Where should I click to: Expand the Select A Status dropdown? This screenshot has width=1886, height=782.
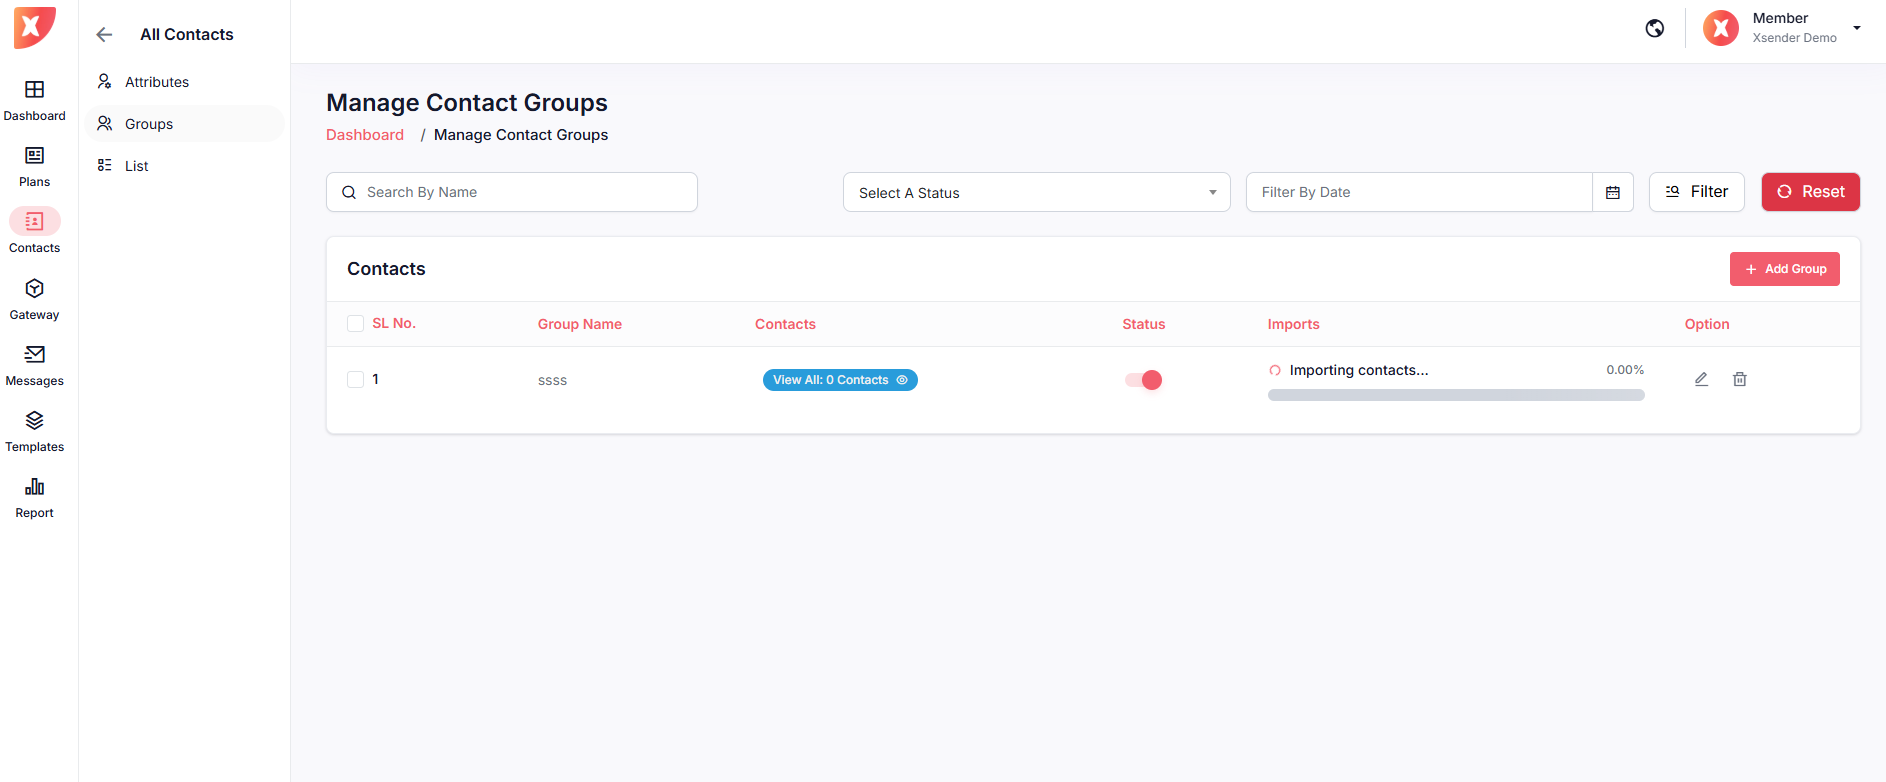click(1036, 192)
